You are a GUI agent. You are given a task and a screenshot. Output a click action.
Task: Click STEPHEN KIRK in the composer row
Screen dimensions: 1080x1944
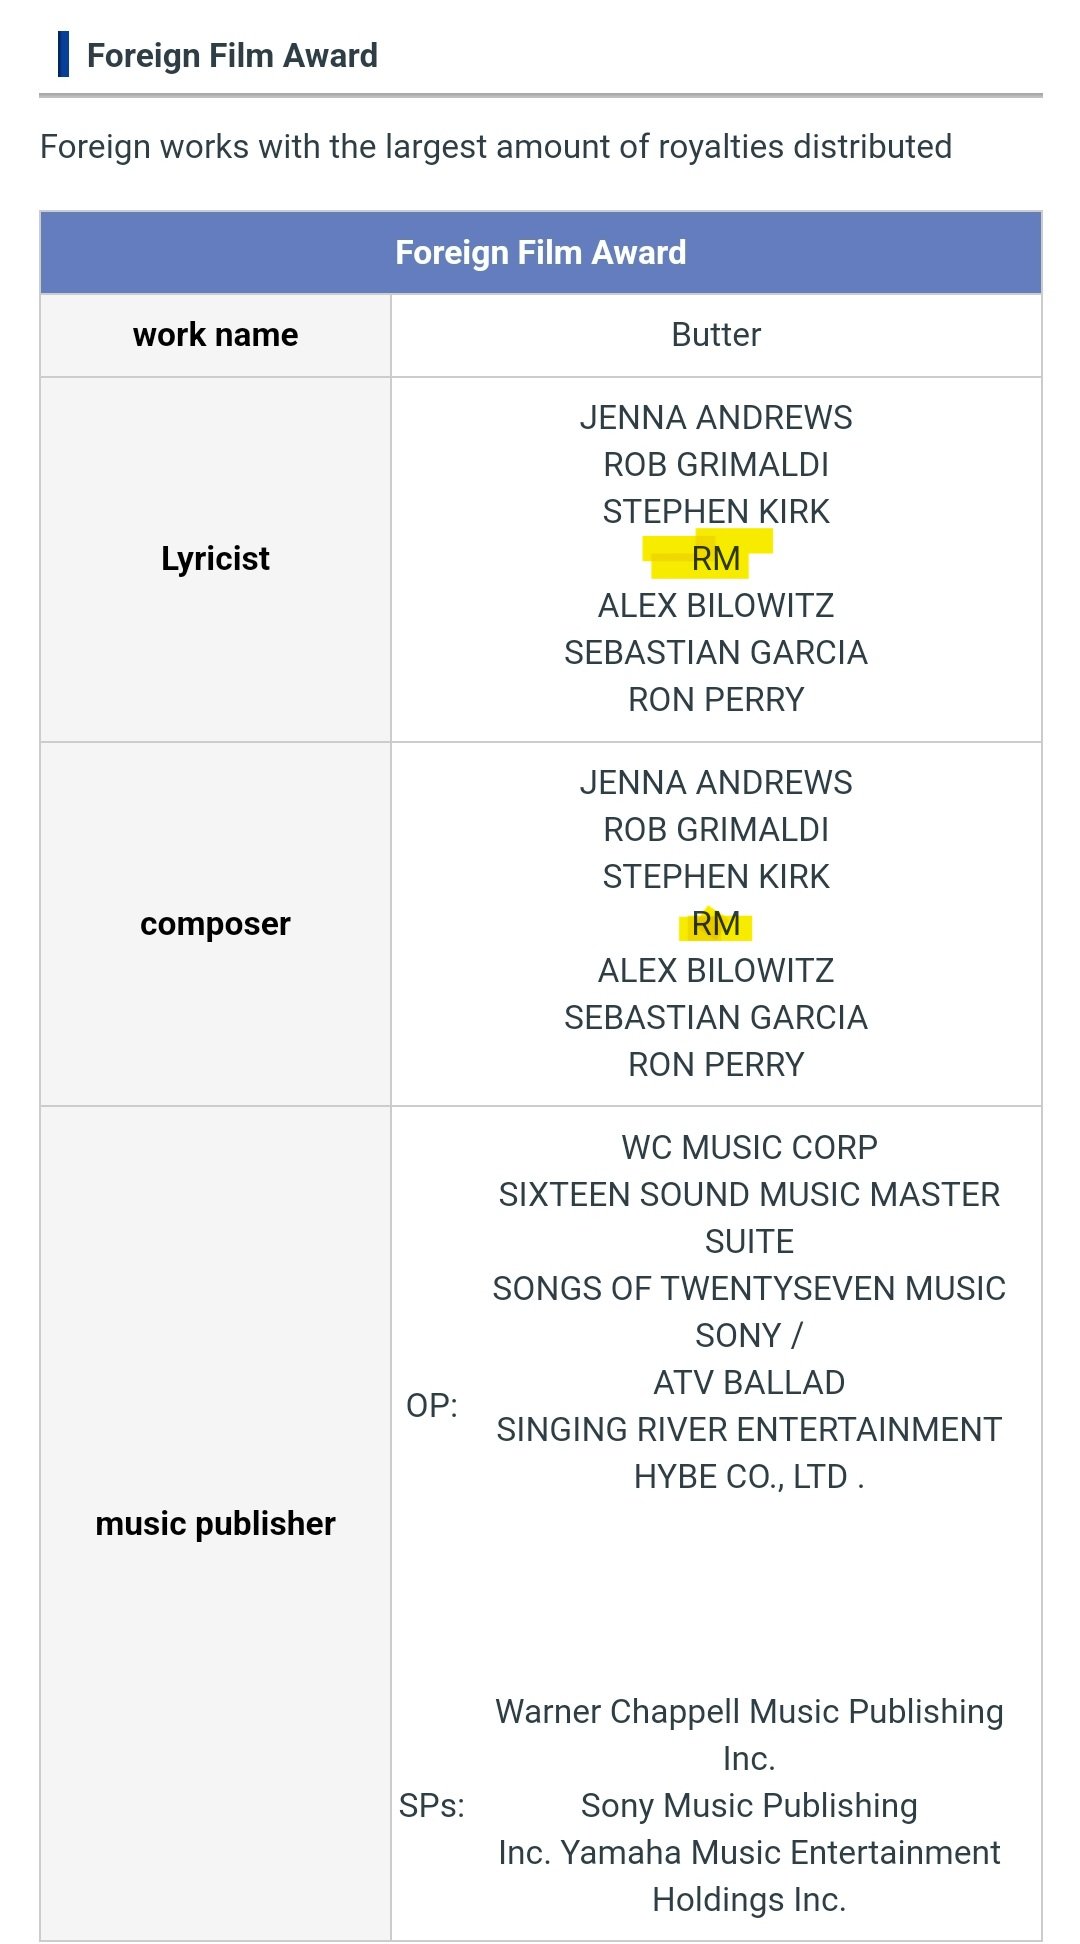(716, 877)
